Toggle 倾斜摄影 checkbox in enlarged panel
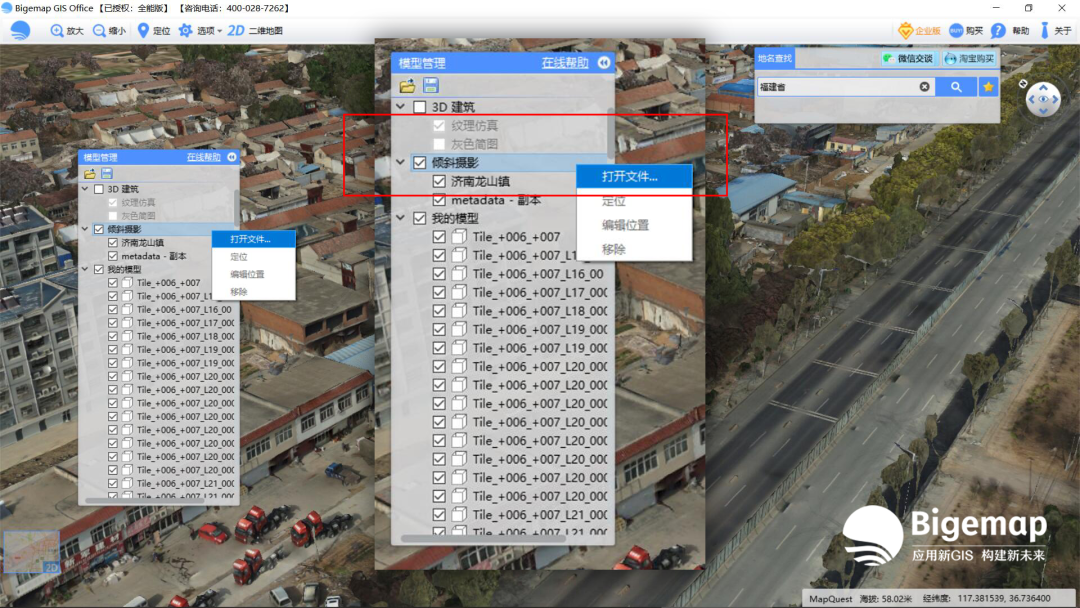 coord(419,163)
